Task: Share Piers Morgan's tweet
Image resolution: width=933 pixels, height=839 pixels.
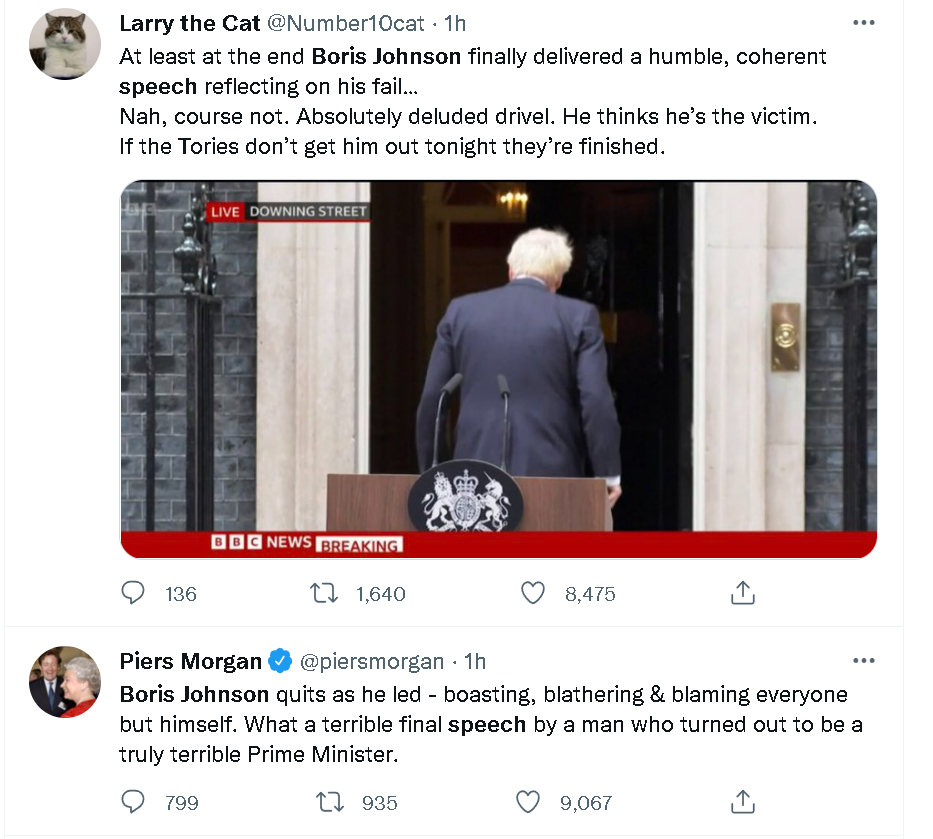Action: [742, 802]
